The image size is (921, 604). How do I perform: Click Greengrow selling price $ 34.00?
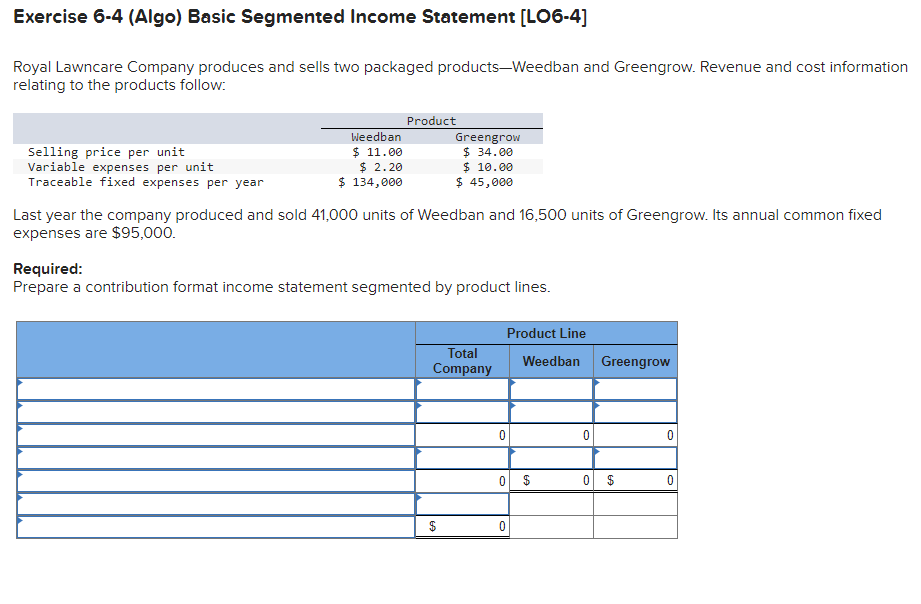click(x=488, y=152)
